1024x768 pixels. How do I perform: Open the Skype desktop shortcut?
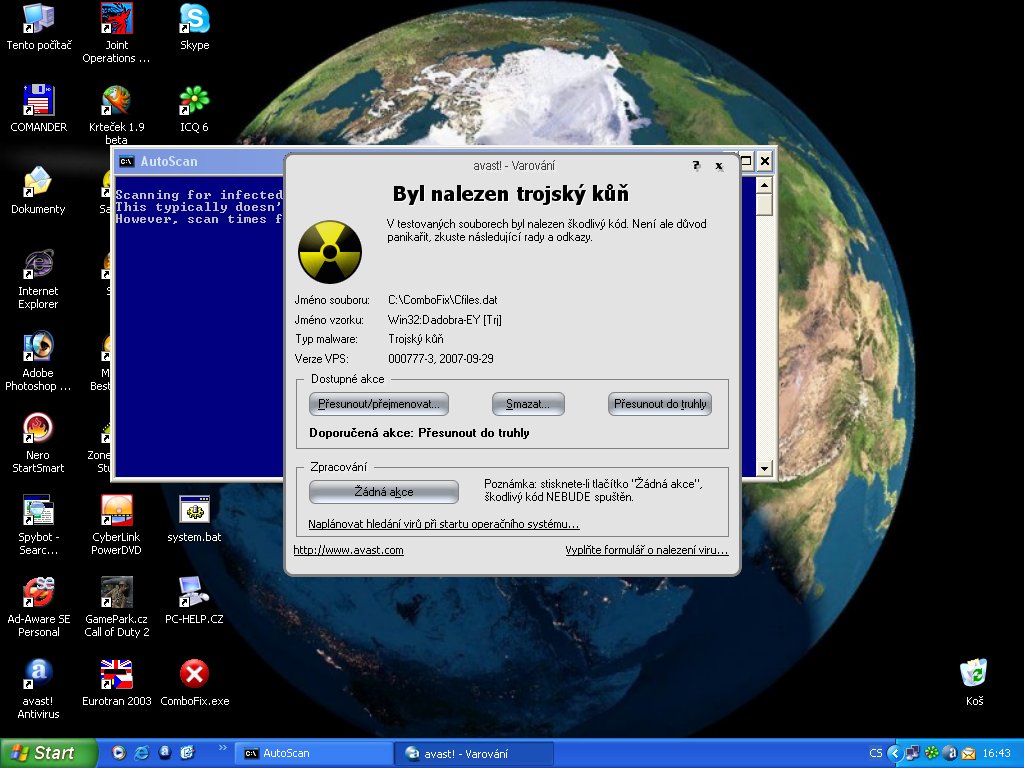pyautogui.click(x=194, y=19)
